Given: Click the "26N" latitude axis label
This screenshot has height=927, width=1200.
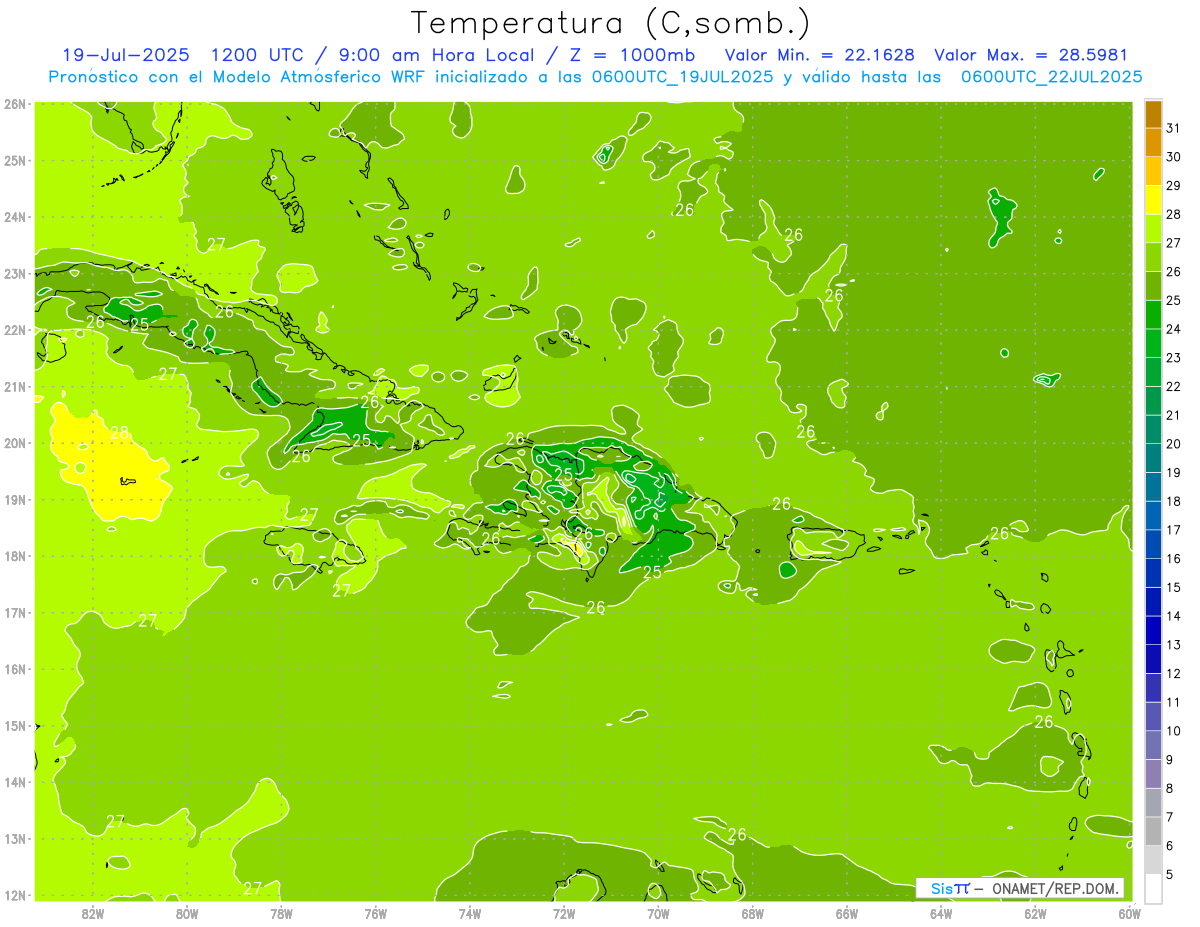Looking at the screenshot, I should (x=15, y=103).
